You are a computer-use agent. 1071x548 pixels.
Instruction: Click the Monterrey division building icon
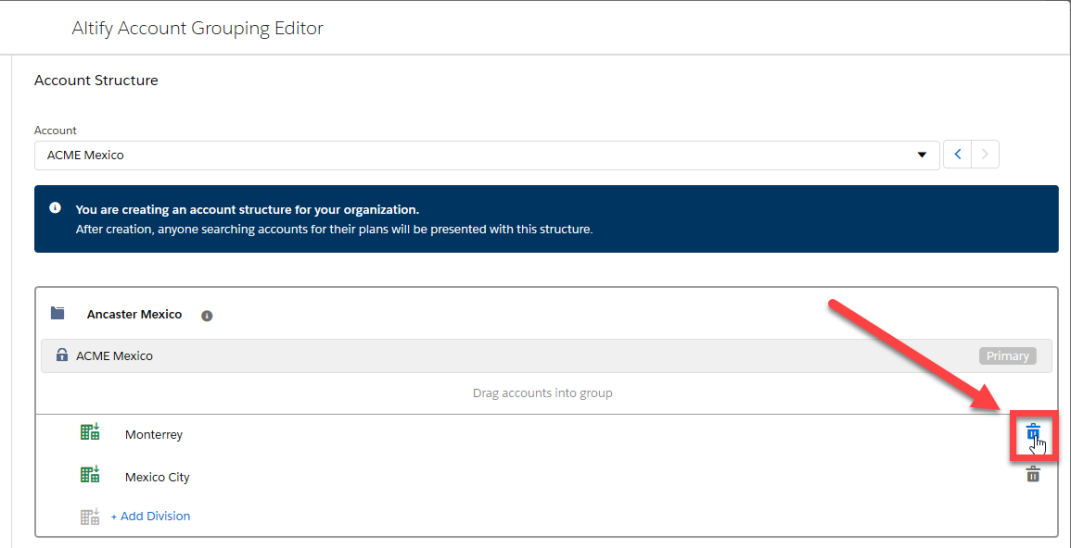(x=90, y=432)
